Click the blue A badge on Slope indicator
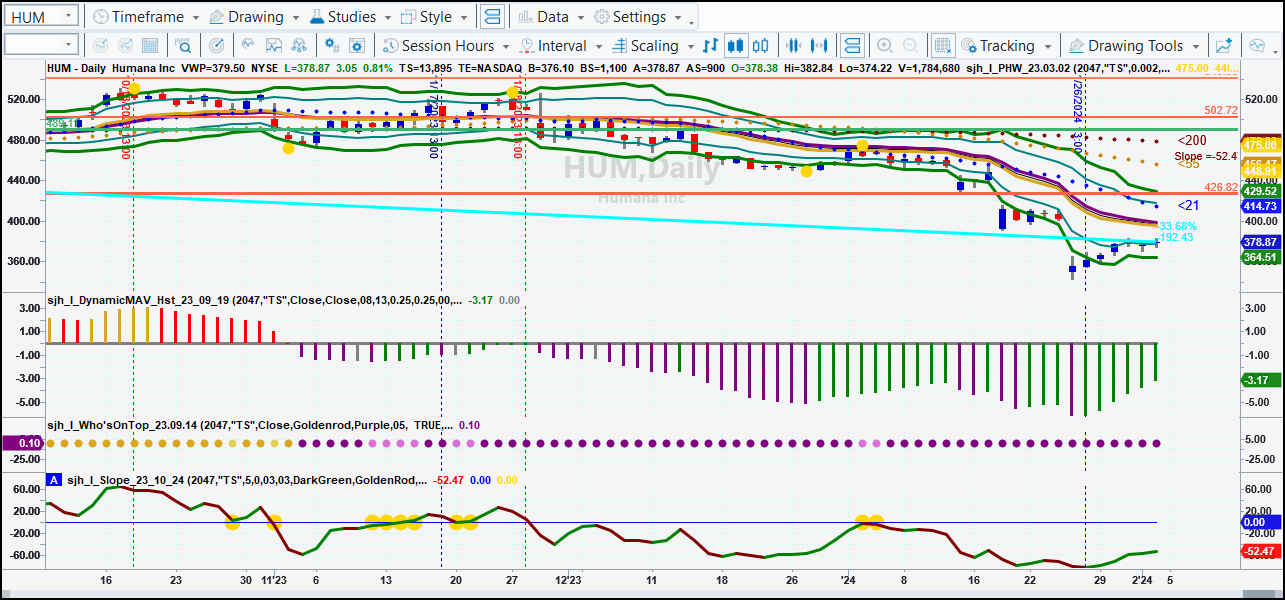The height and width of the screenshot is (600, 1285). [54, 480]
